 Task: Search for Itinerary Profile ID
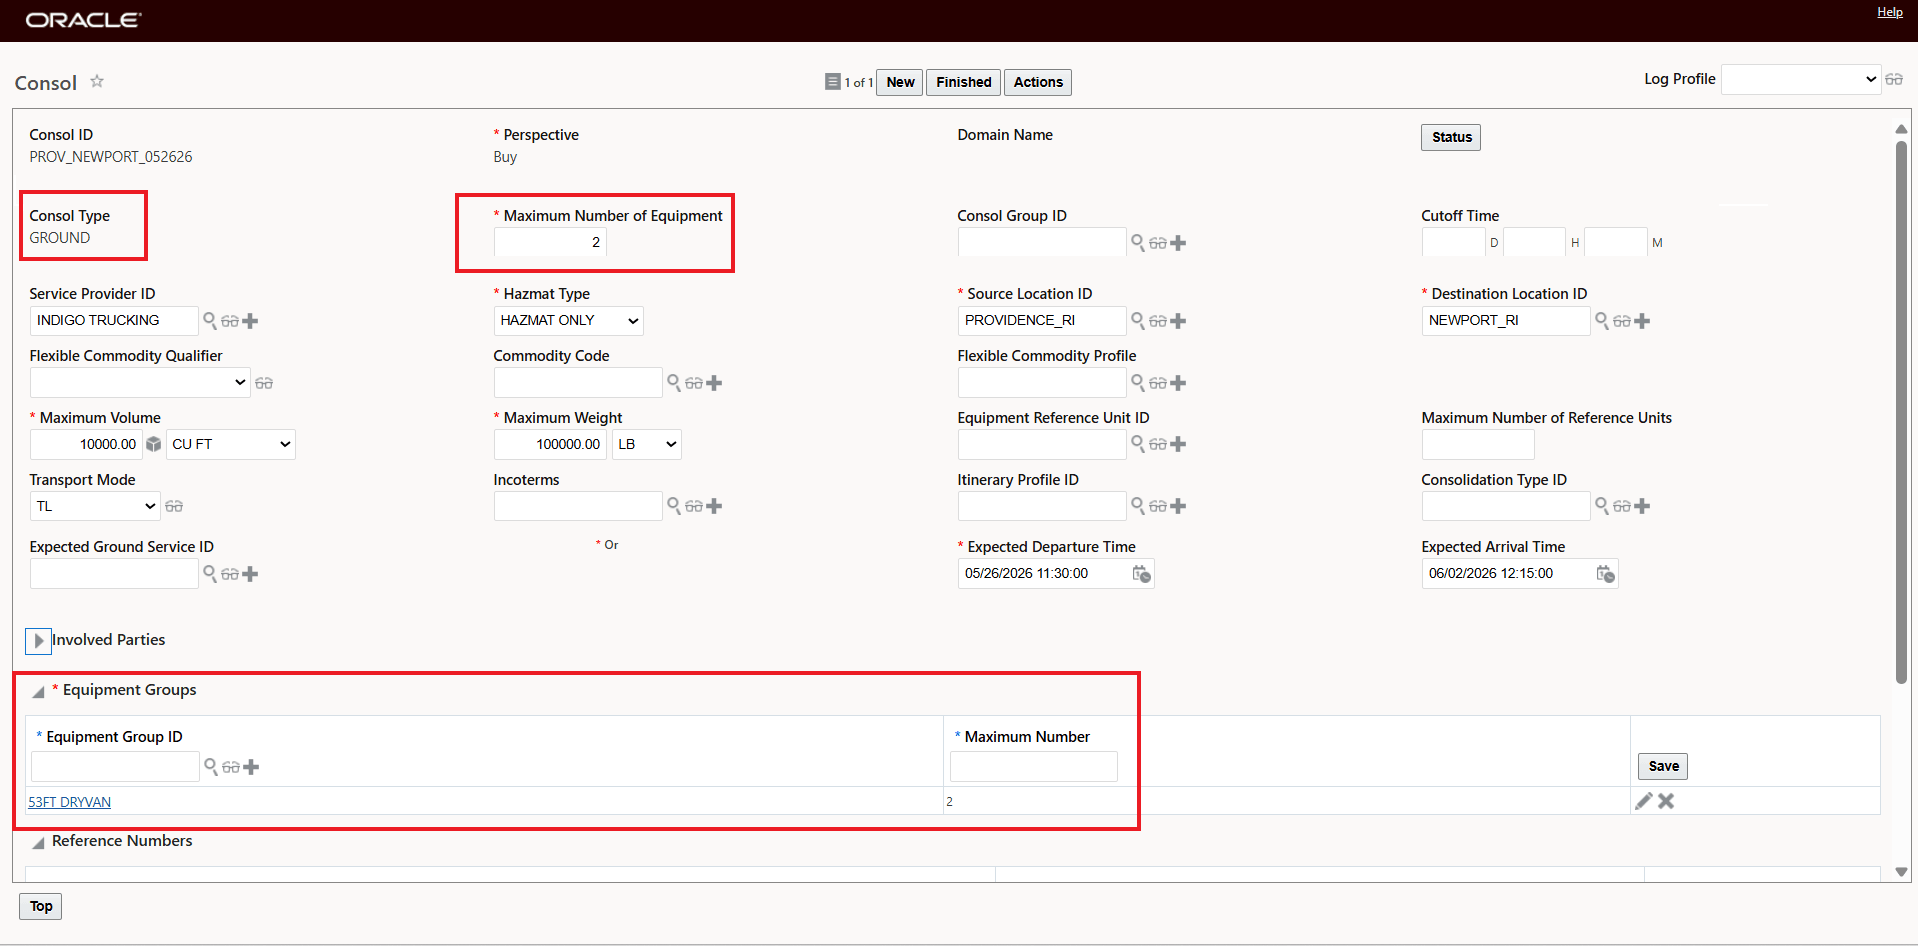[1138, 505]
